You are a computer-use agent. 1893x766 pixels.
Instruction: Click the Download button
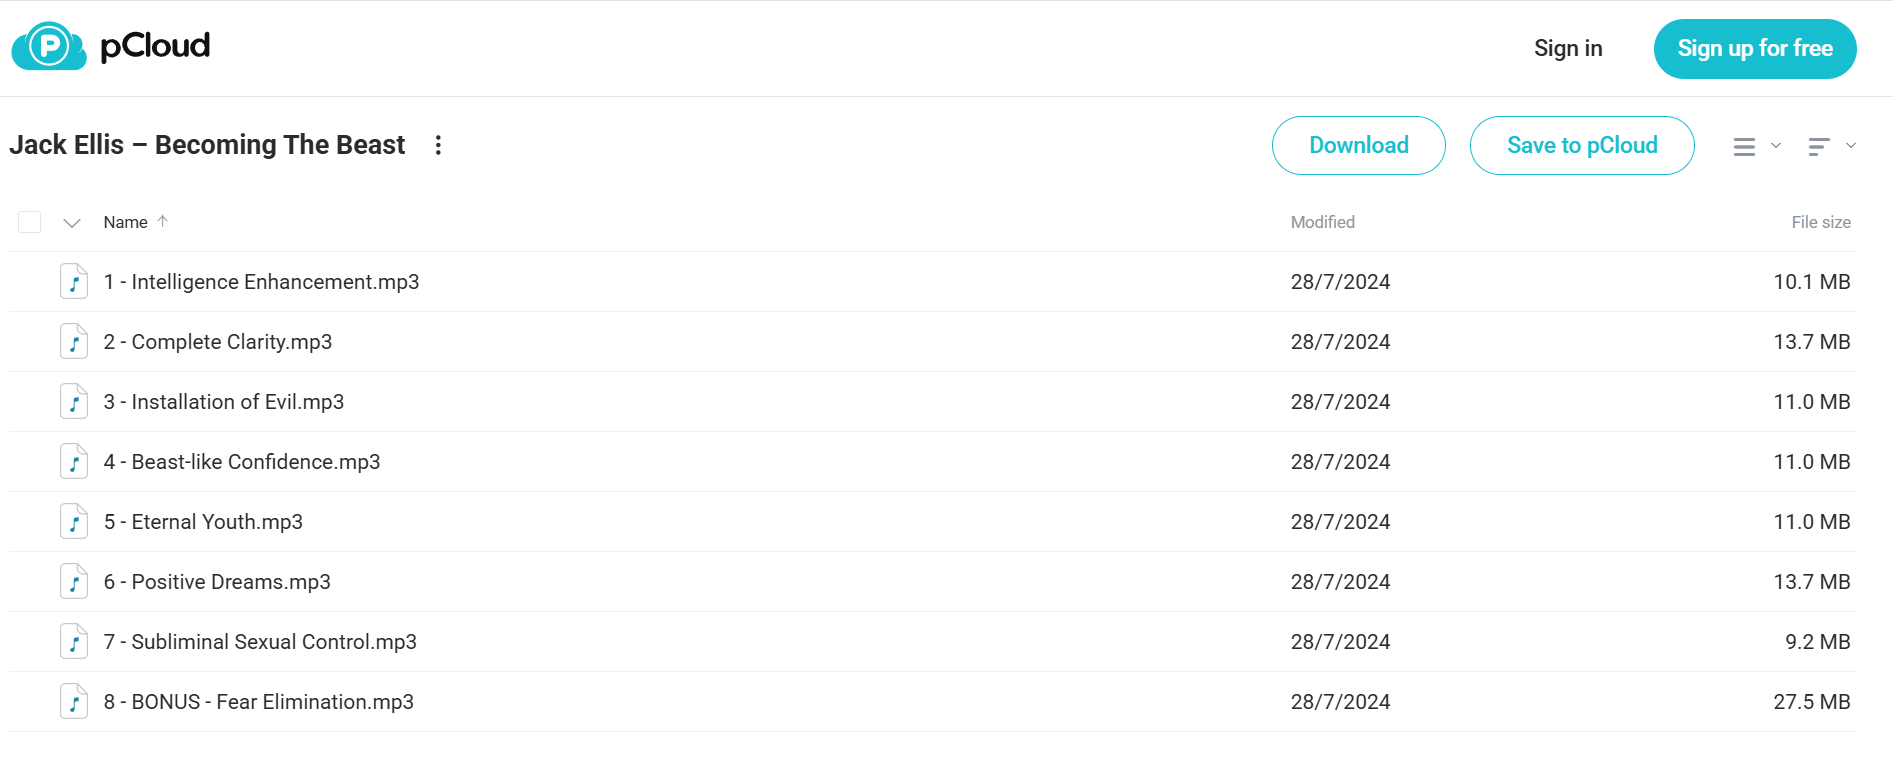pyautogui.click(x=1359, y=146)
